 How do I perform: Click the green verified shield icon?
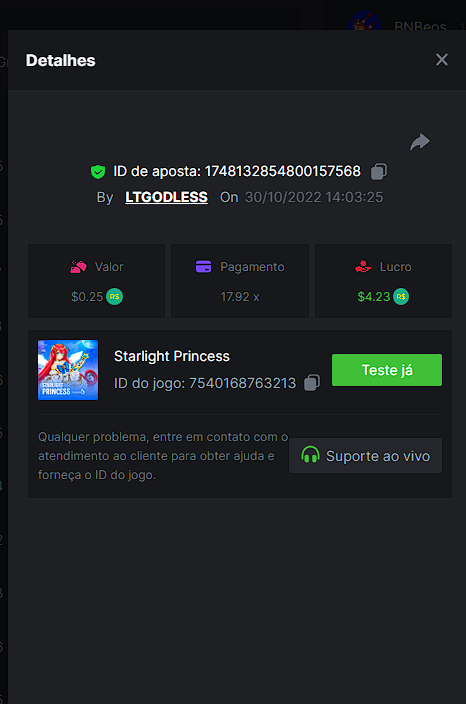pos(98,172)
